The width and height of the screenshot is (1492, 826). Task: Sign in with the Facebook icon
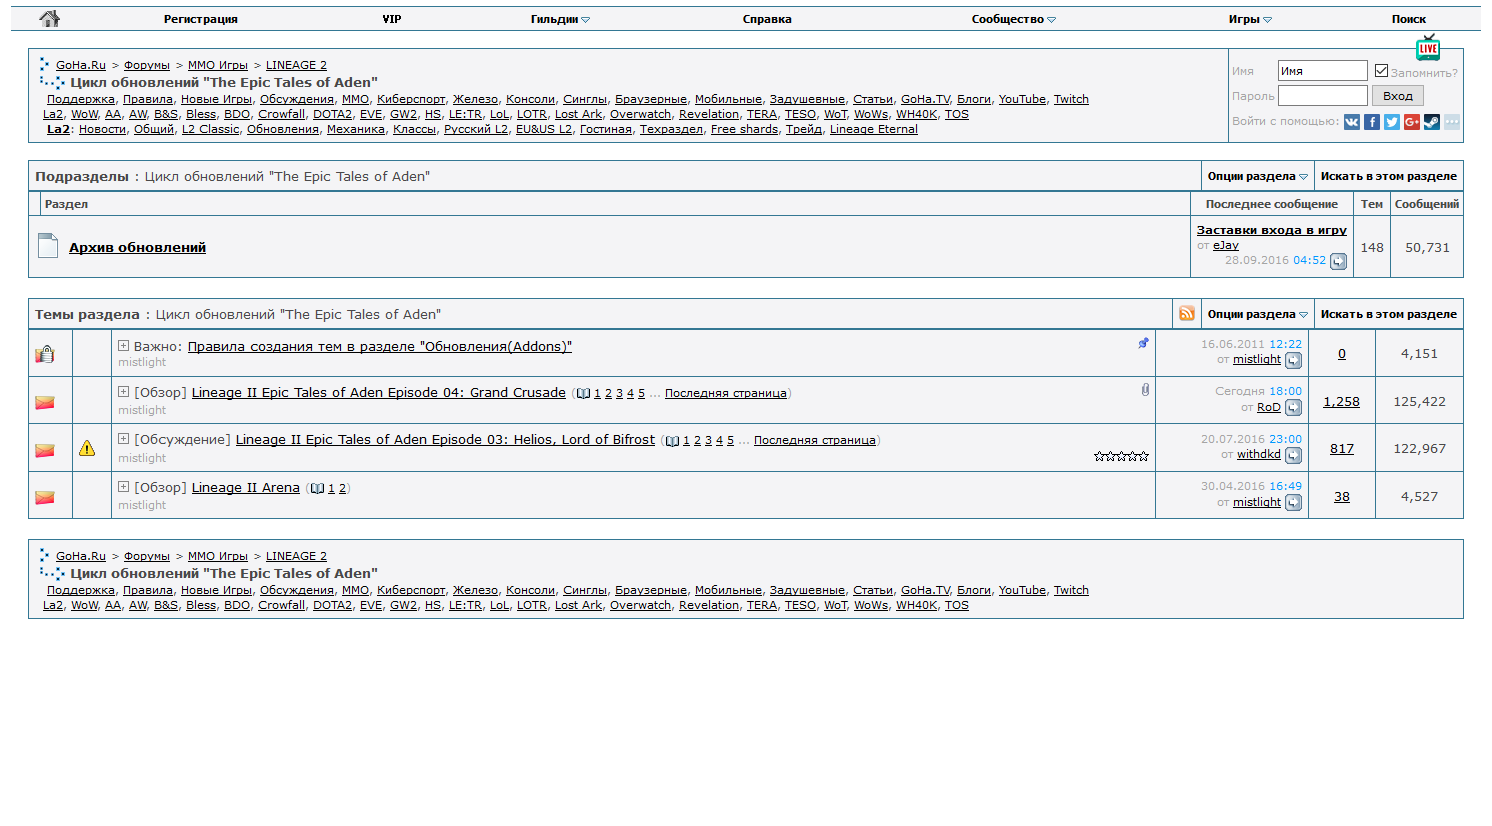click(1372, 122)
